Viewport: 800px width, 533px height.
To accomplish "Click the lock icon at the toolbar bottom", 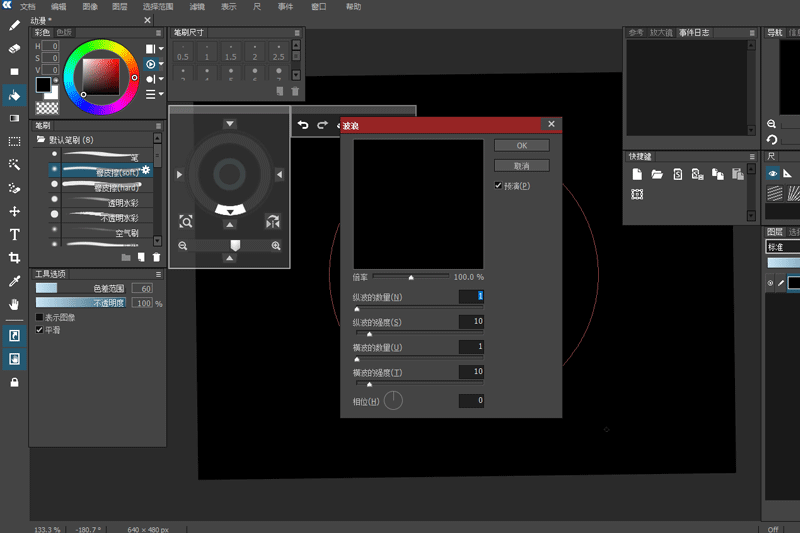I will tap(14, 382).
